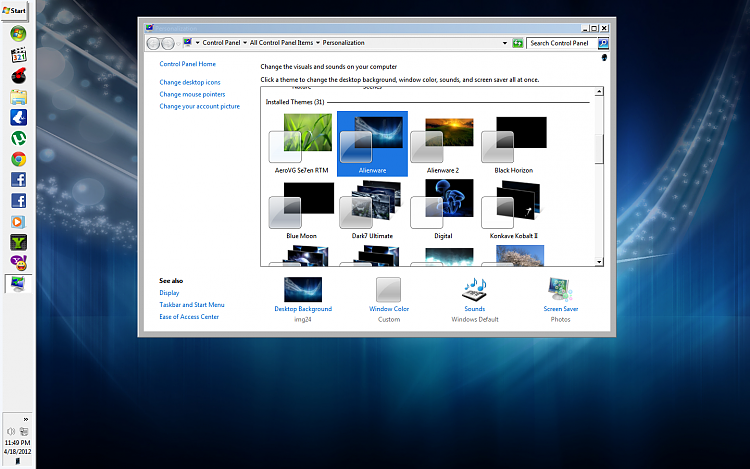
Task: Open the Windows Media Player taskbar icon
Action: click(x=18, y=222)
